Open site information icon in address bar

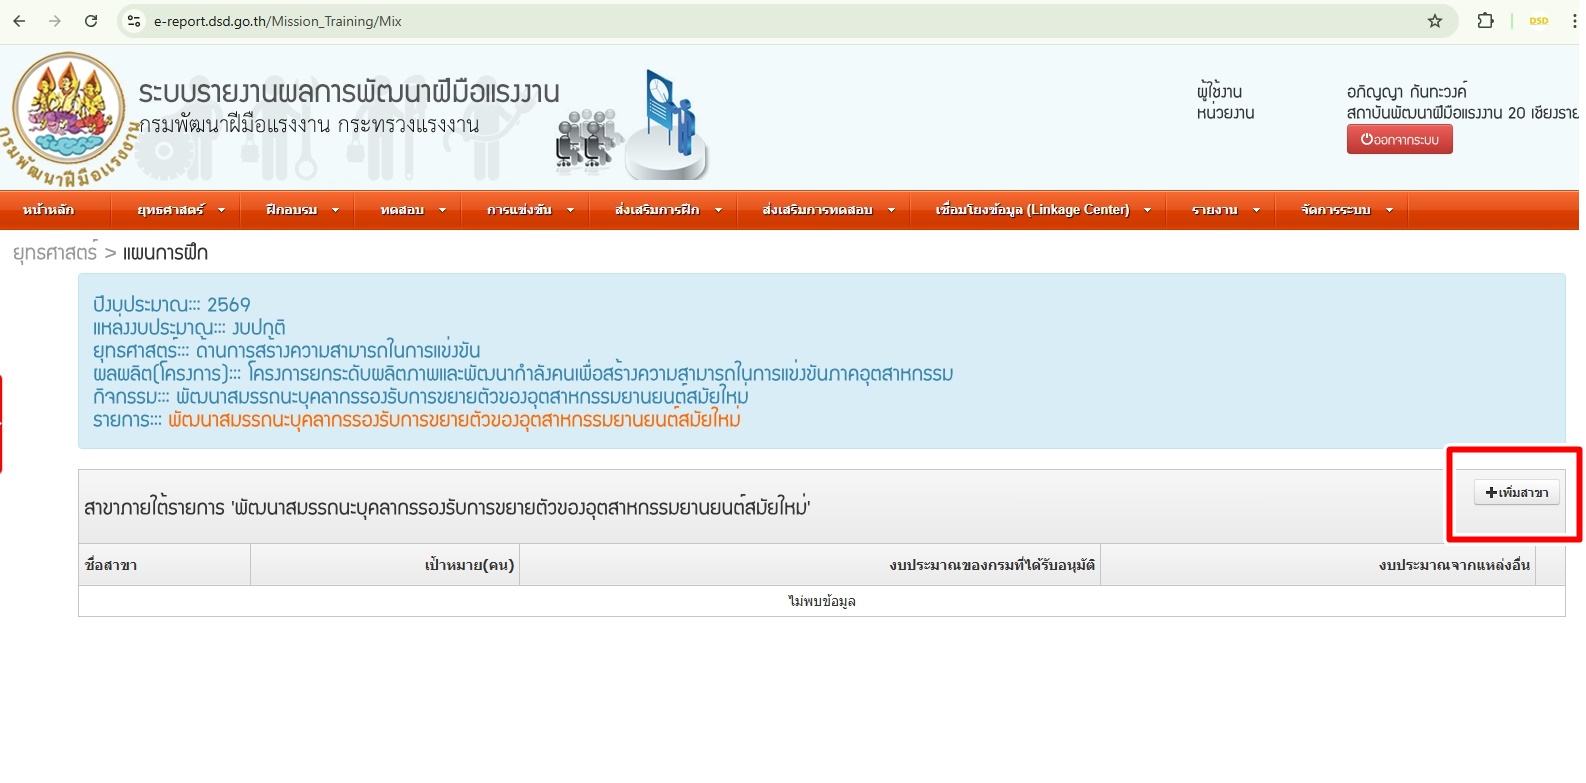(x=134, y=21)
